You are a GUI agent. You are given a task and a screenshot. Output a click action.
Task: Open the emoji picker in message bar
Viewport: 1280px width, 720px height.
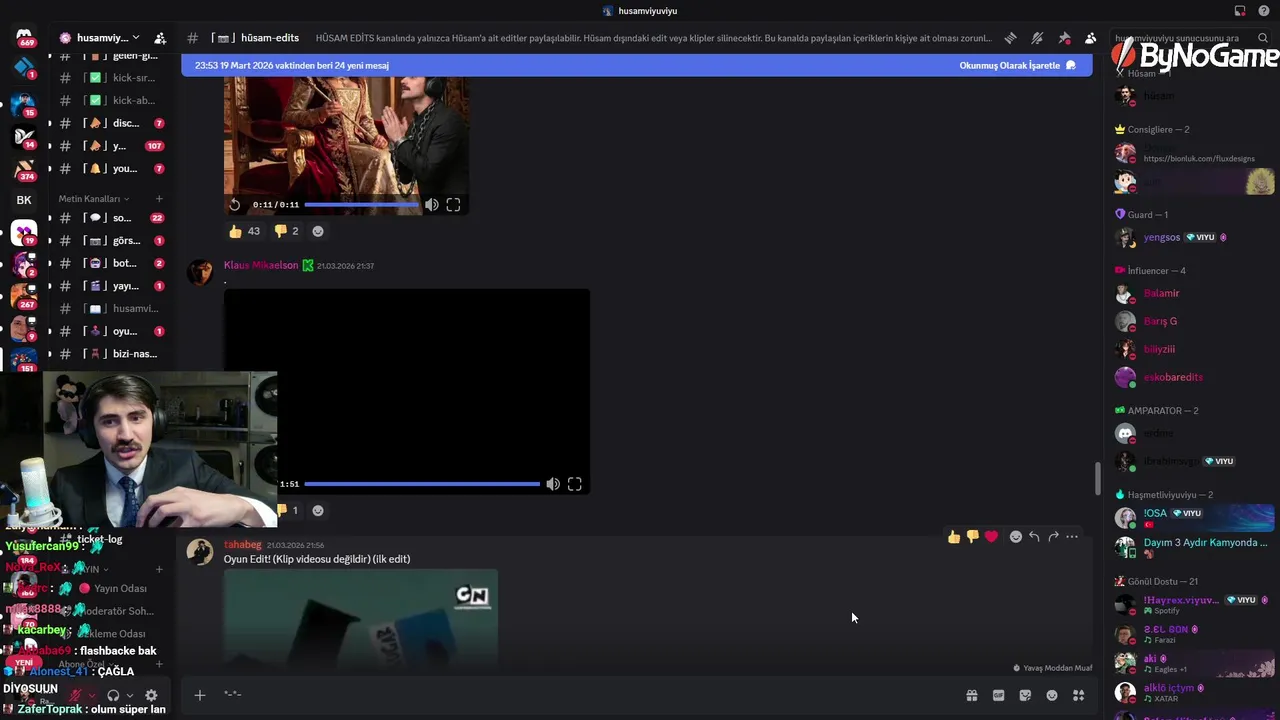[1052, 695]
